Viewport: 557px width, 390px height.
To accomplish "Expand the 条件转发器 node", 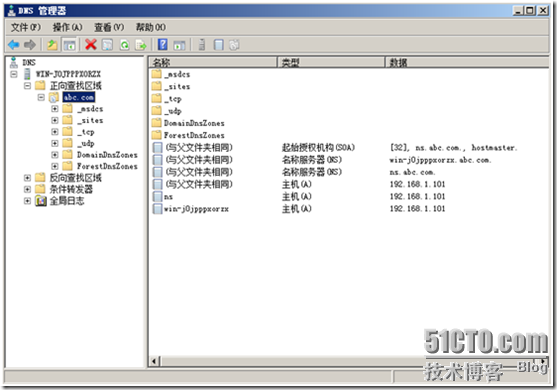I will [x=27, y=189].
